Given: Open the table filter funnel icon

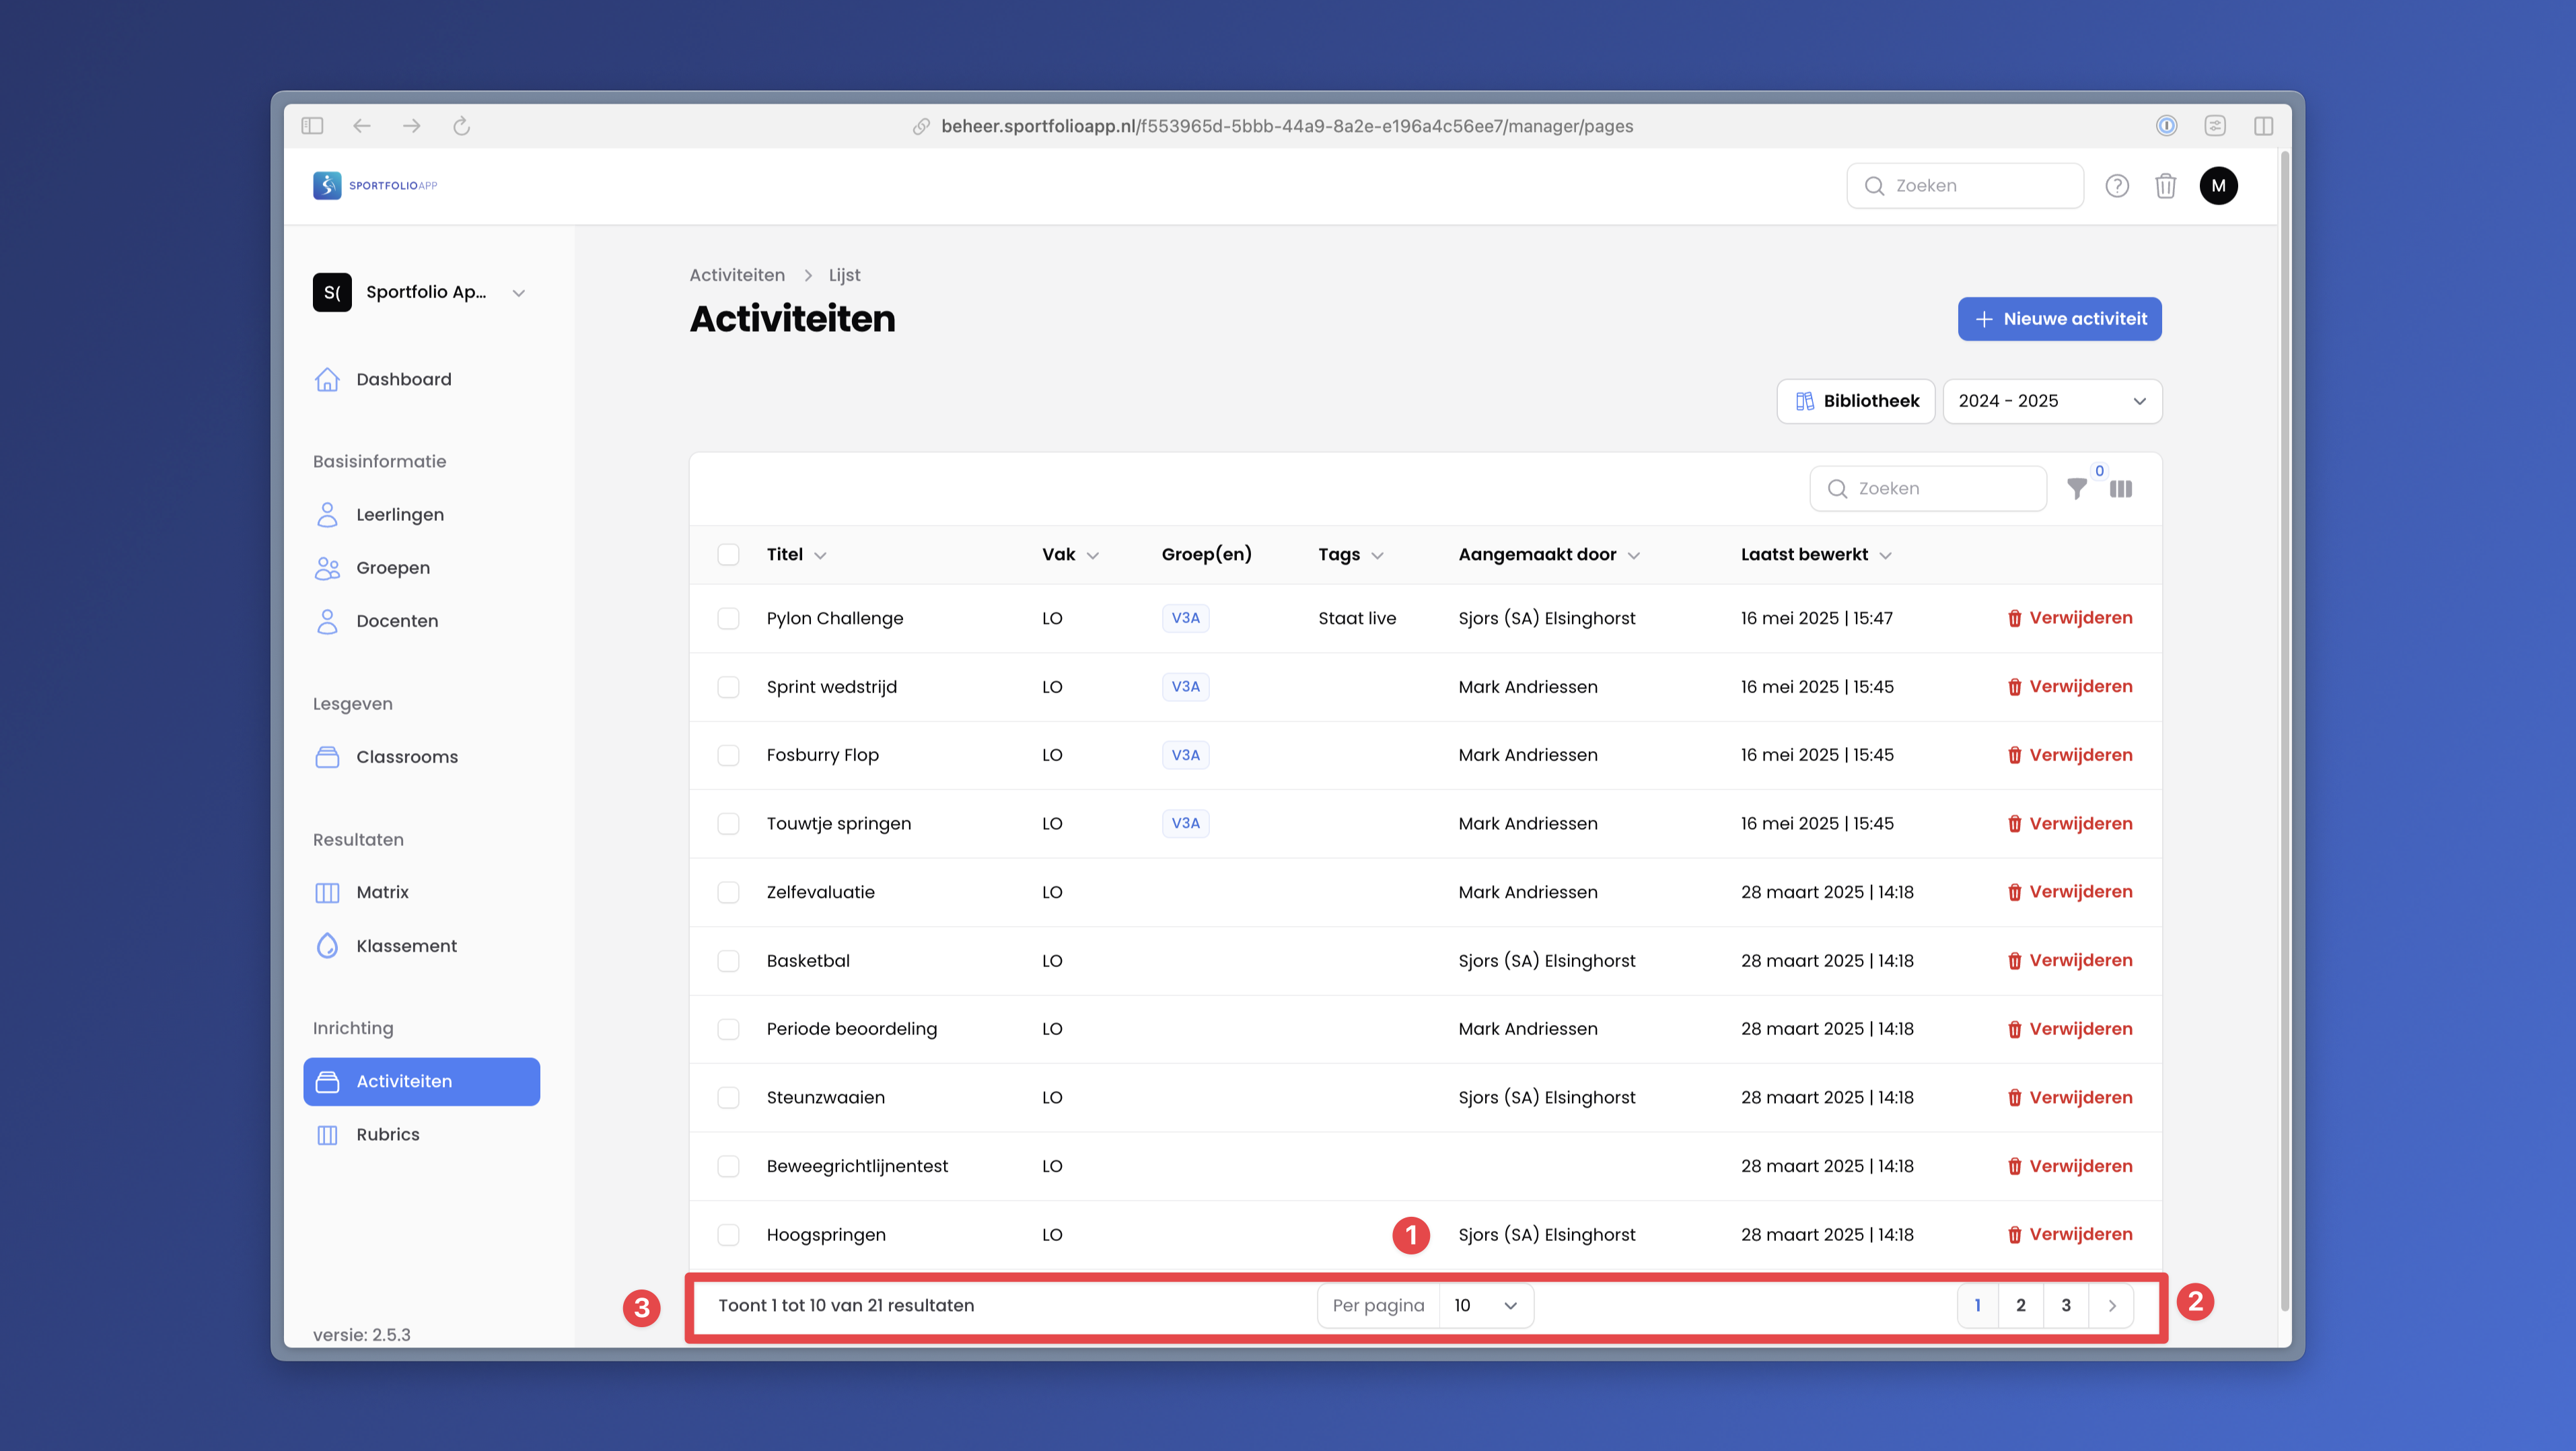Looking at the screenshot, I should click(x=2077, y=489).
